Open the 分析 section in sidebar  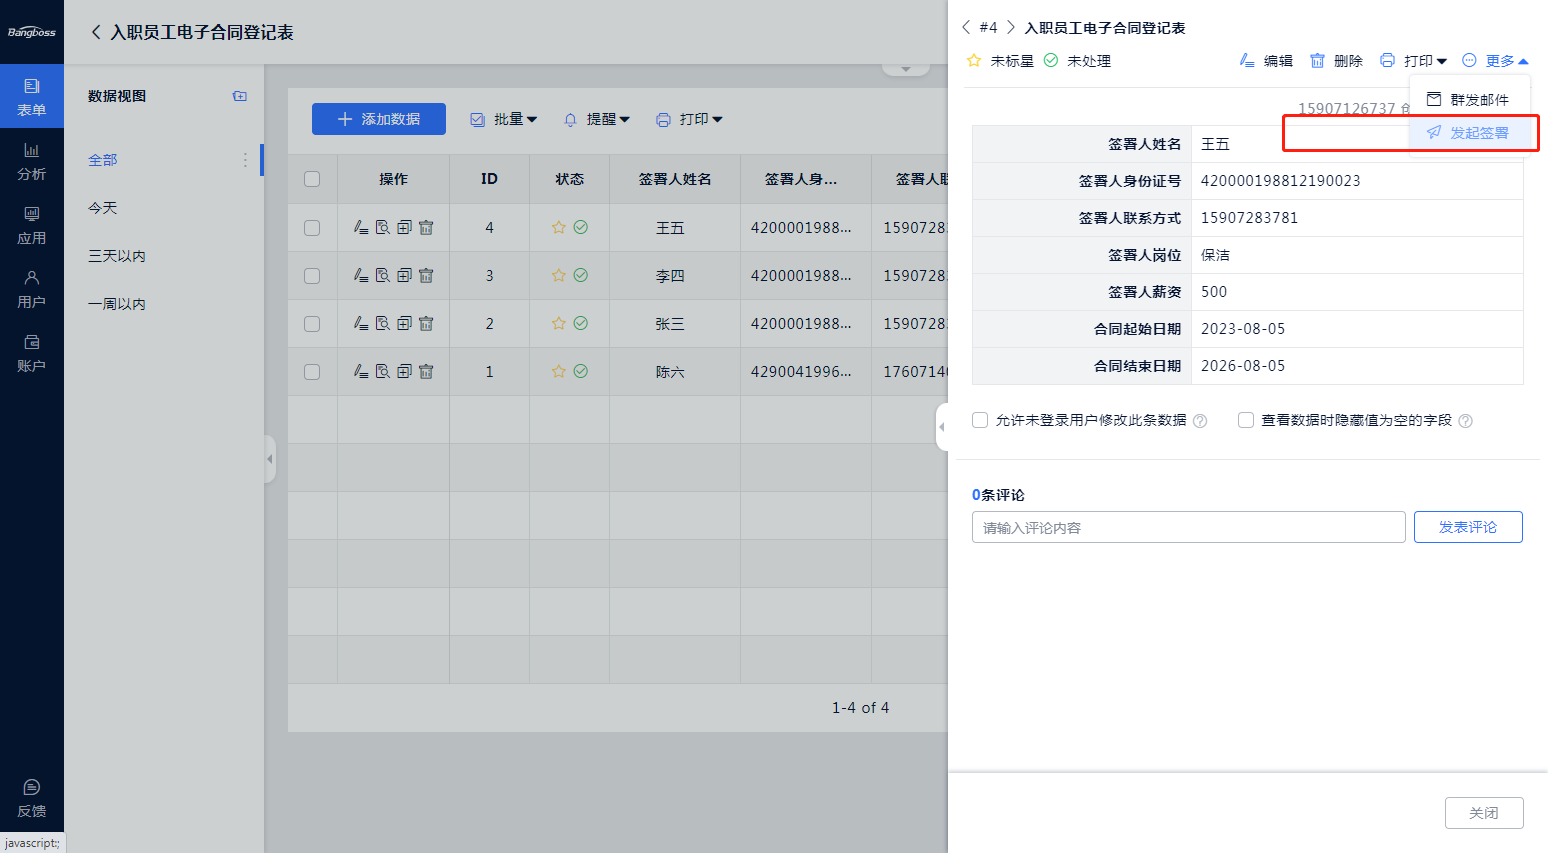point(31,161)
